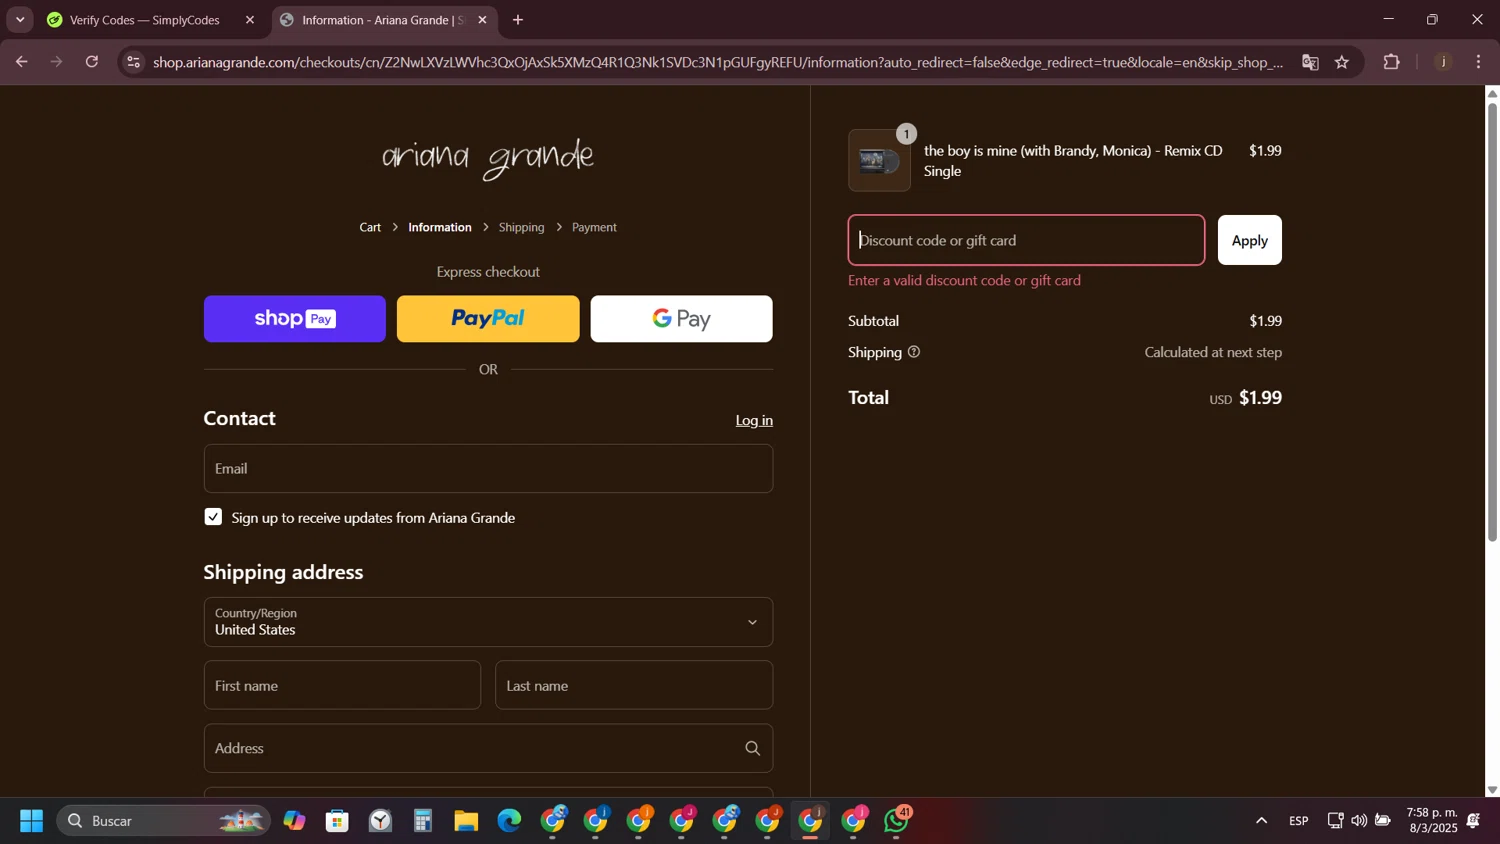Pay with the PayPal express button
The image size is (1500, 844).
coord(488,319)
